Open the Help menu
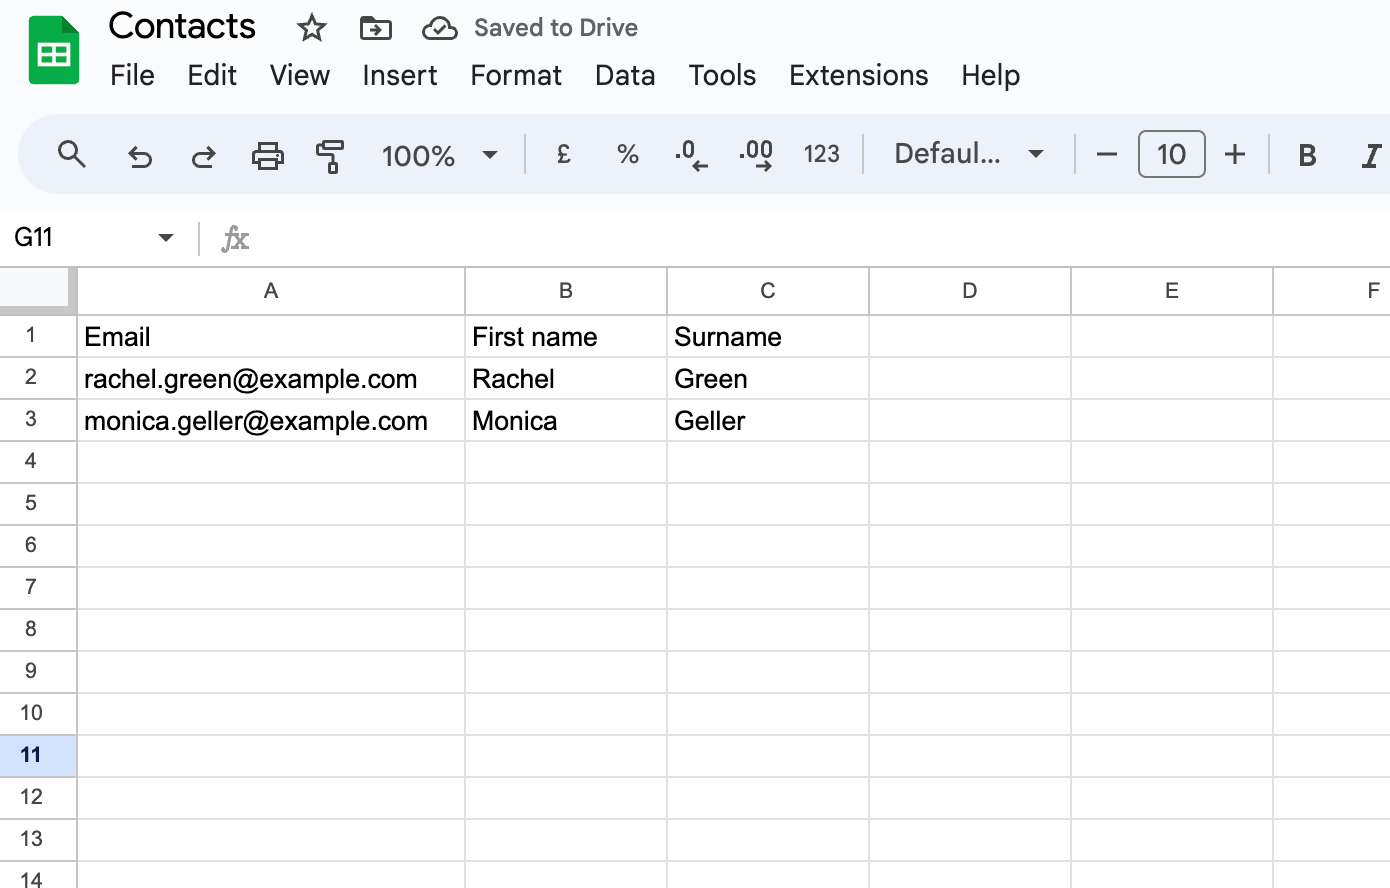The width and height of the screenshot is (1390, 888). tap(990, 75)
